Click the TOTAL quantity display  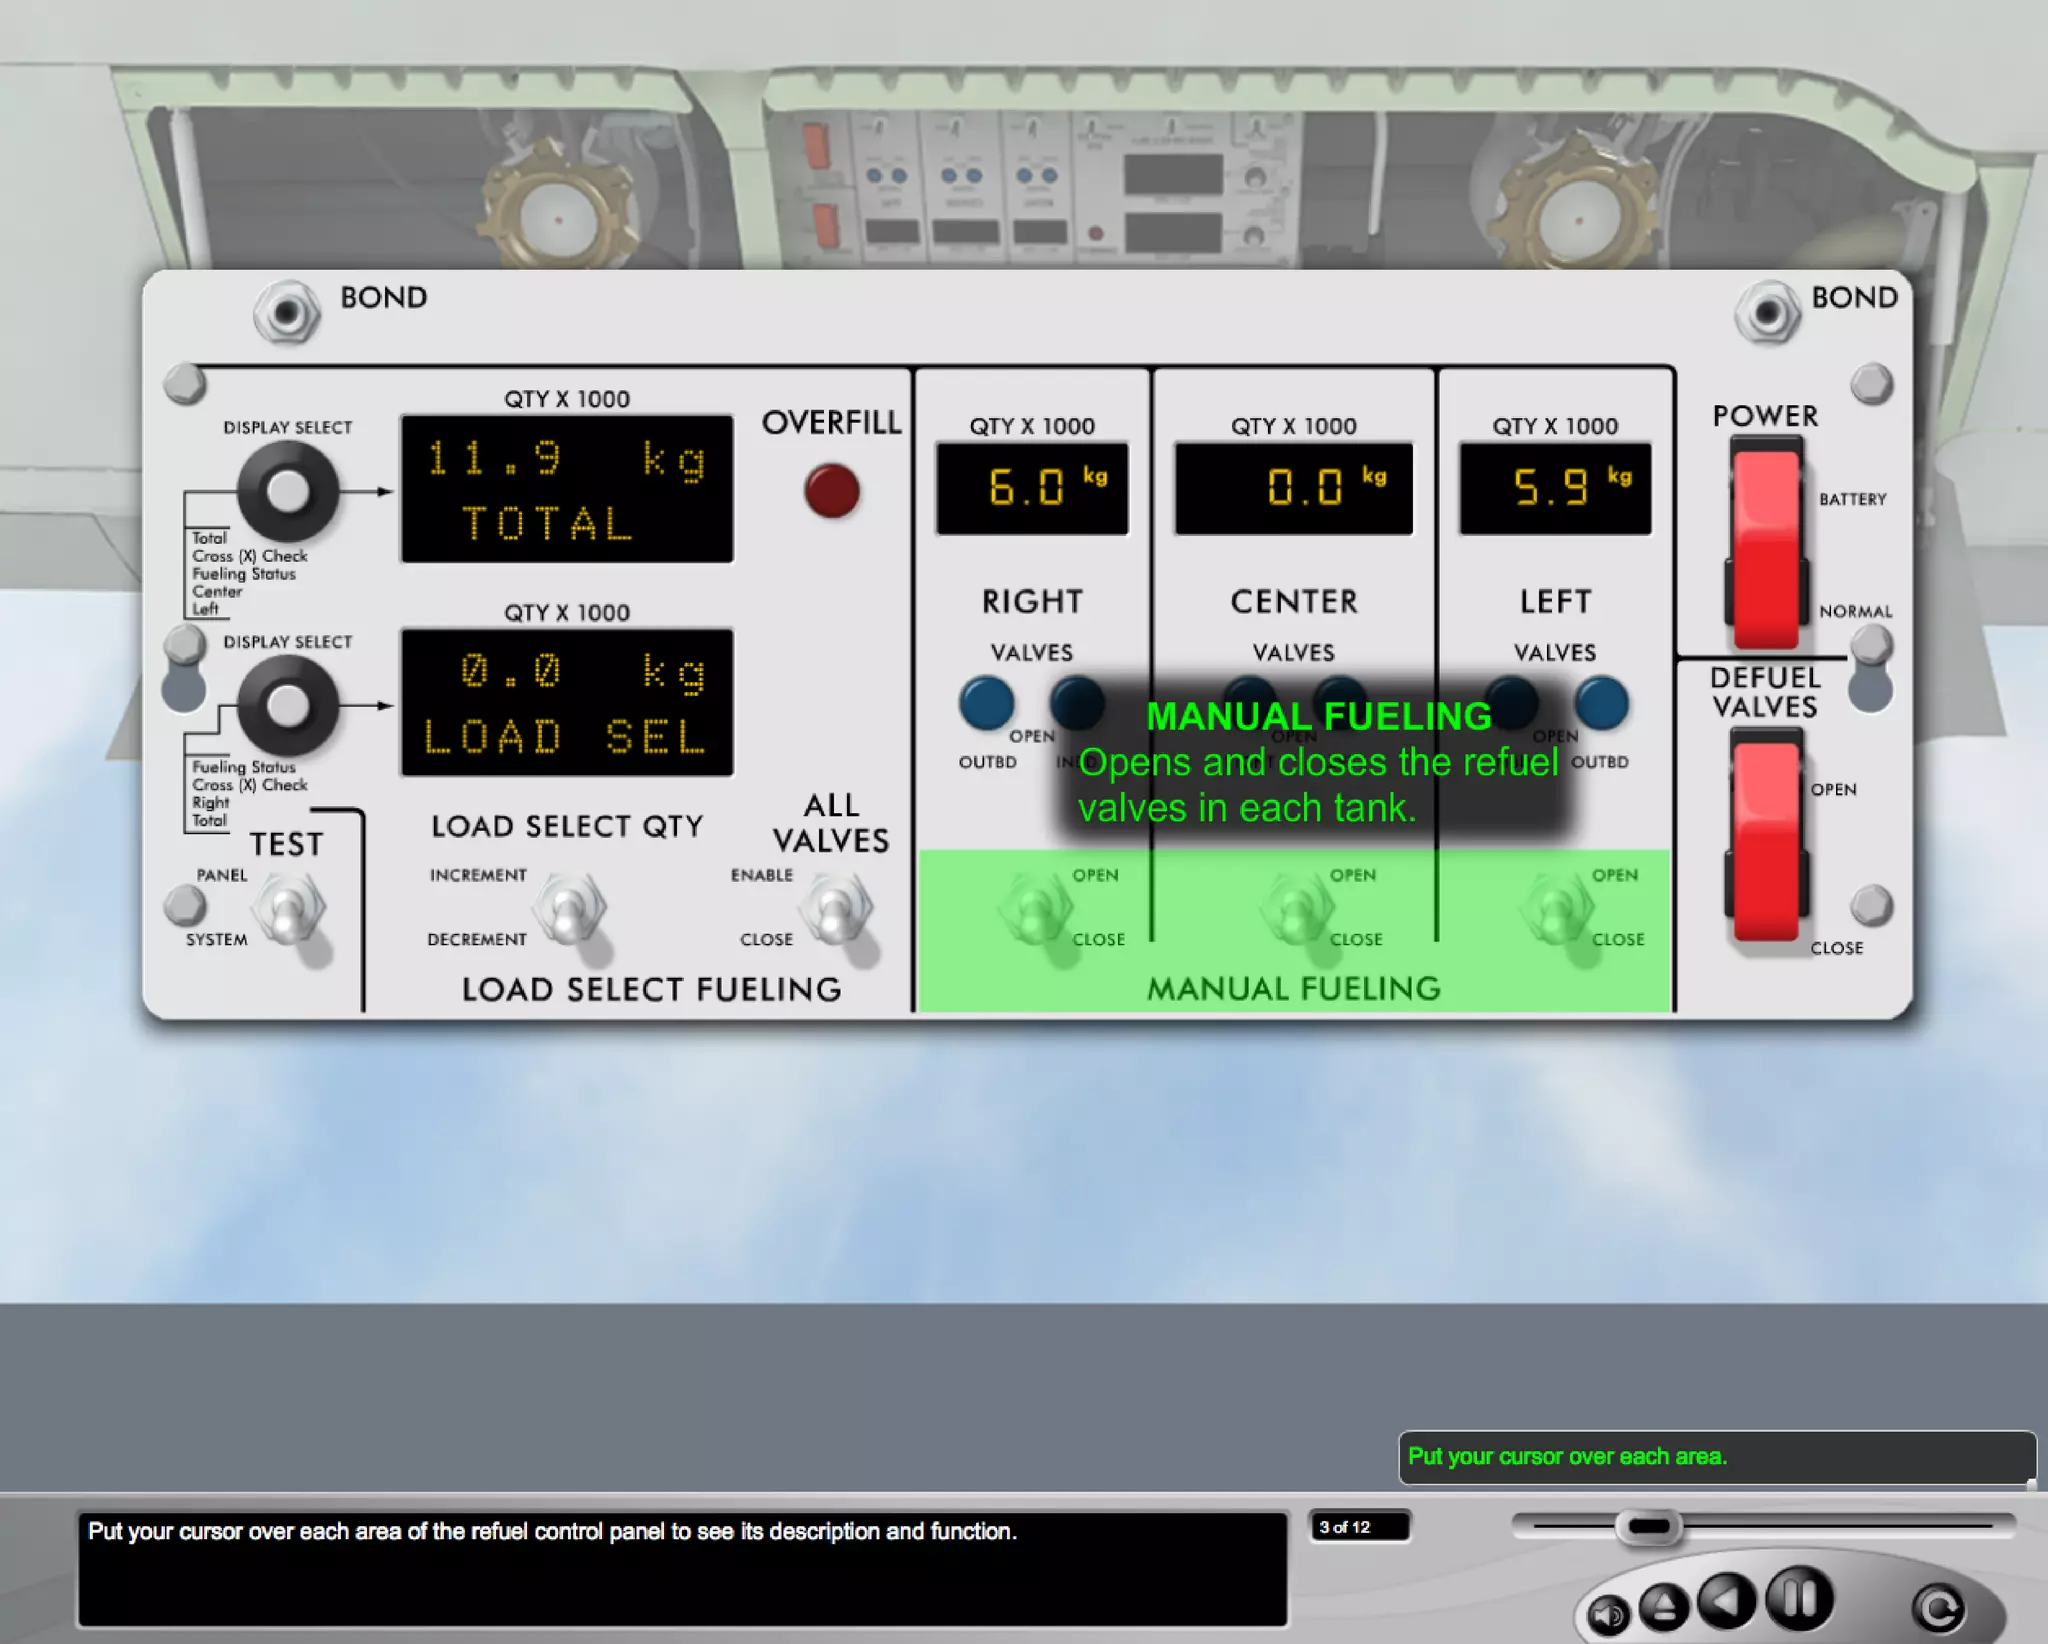[x=567, y=489]
